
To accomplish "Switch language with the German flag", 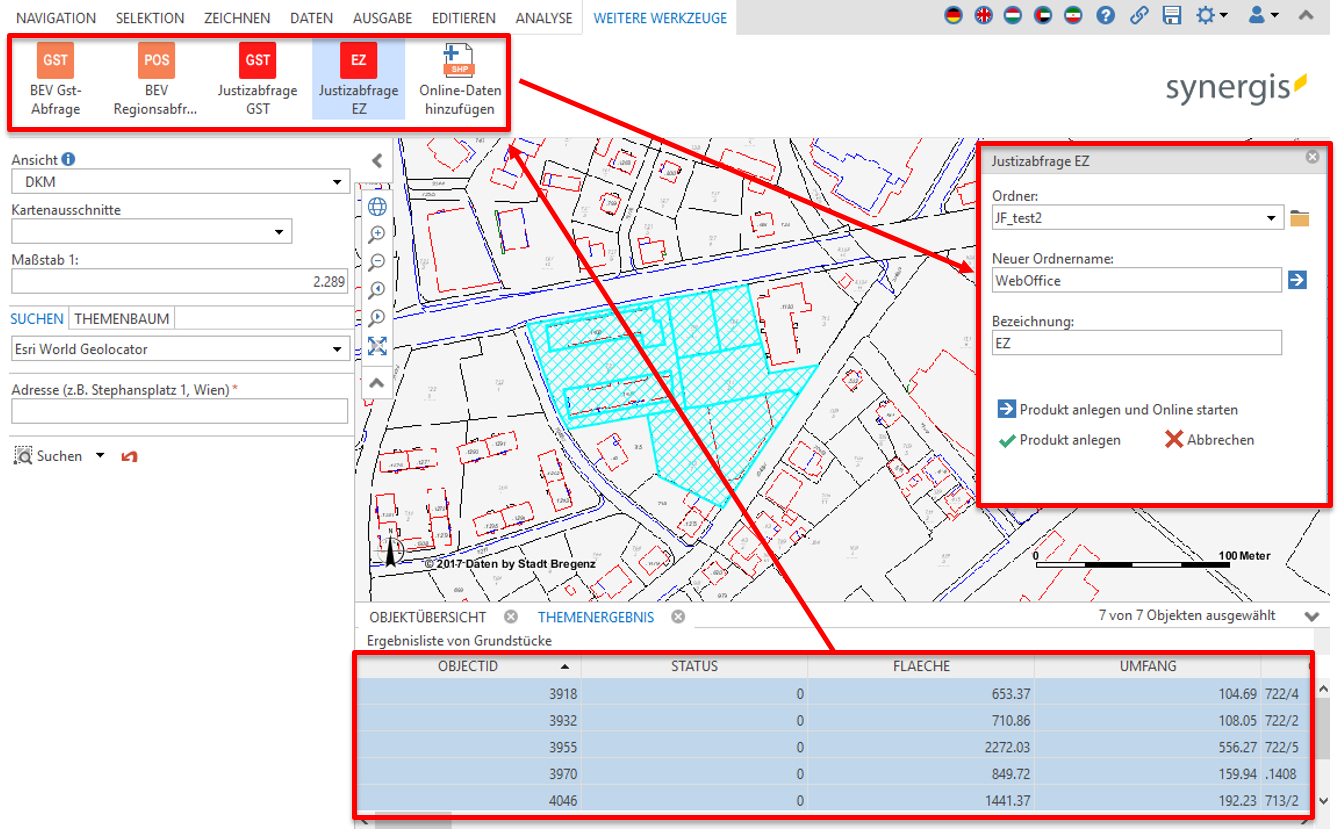I will point(954,16).
